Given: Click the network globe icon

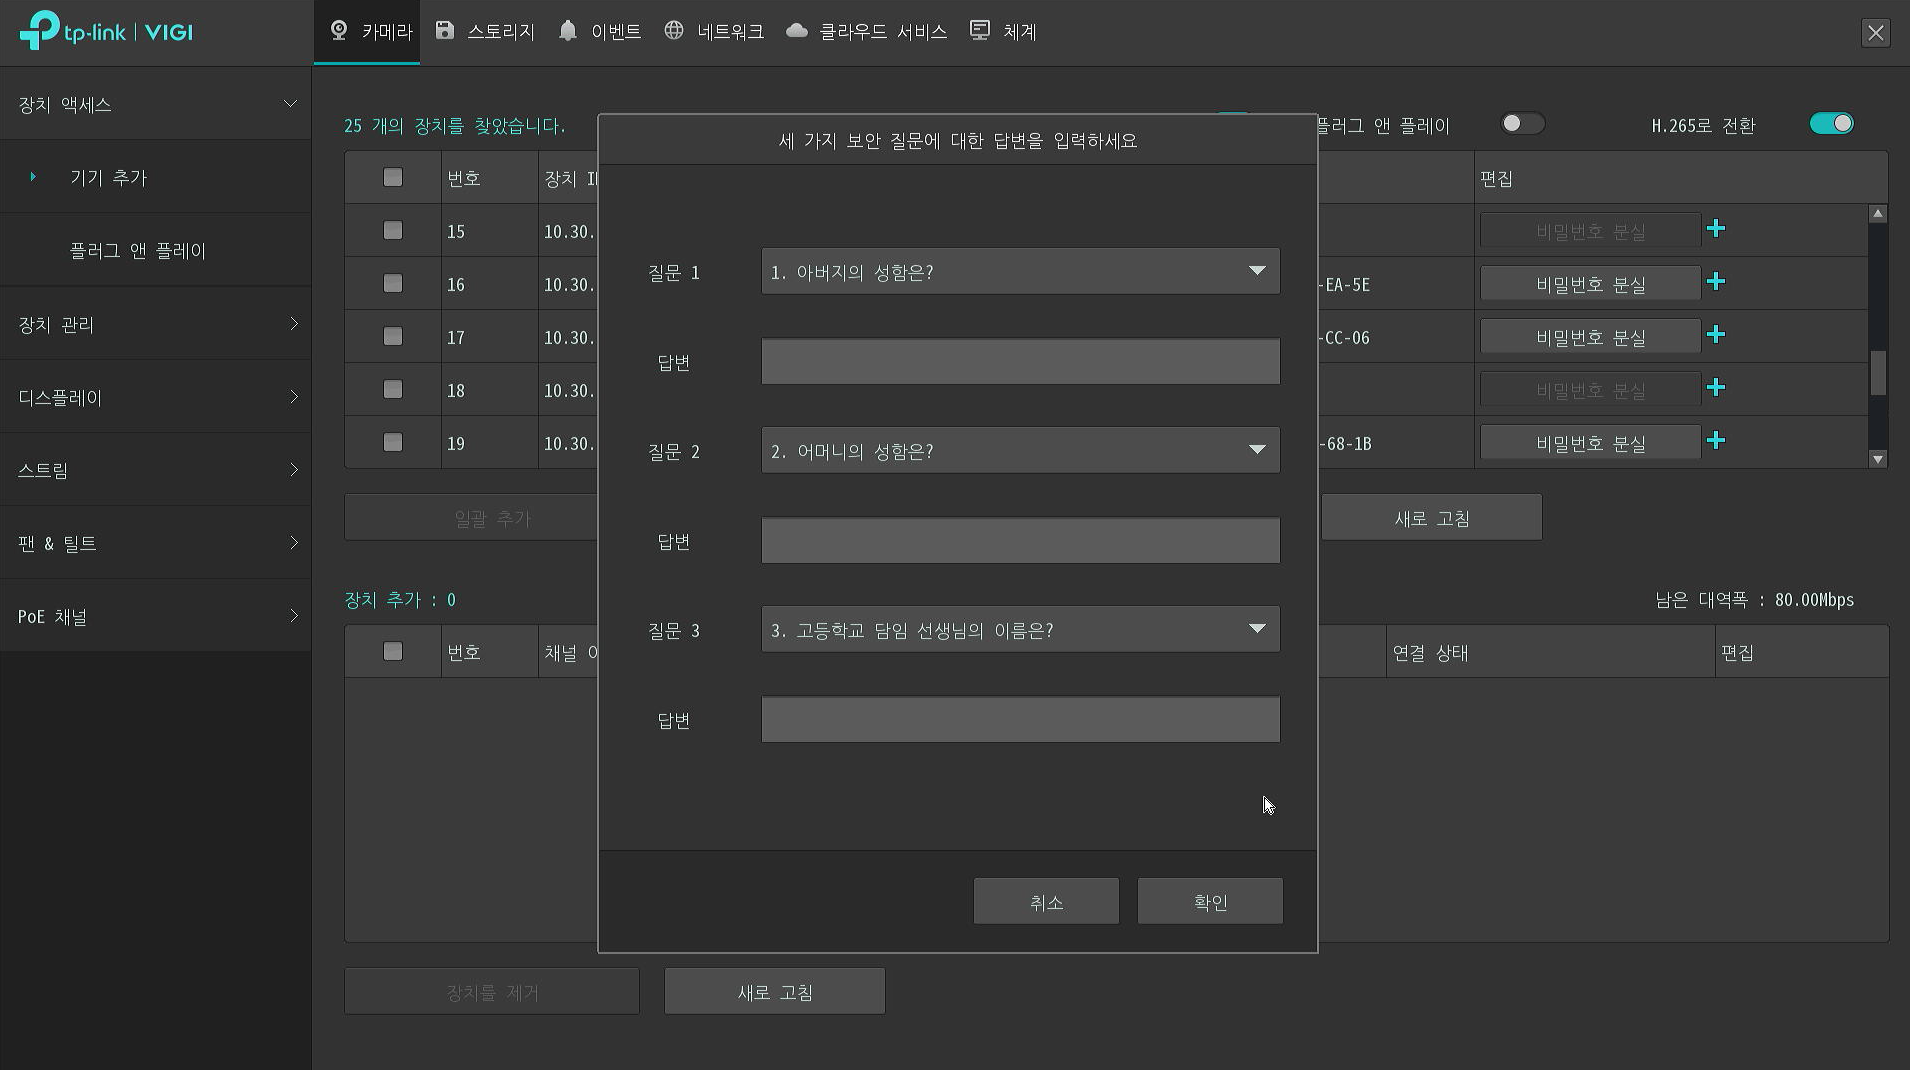Looking at the screenshot, I should click(674, 31).
